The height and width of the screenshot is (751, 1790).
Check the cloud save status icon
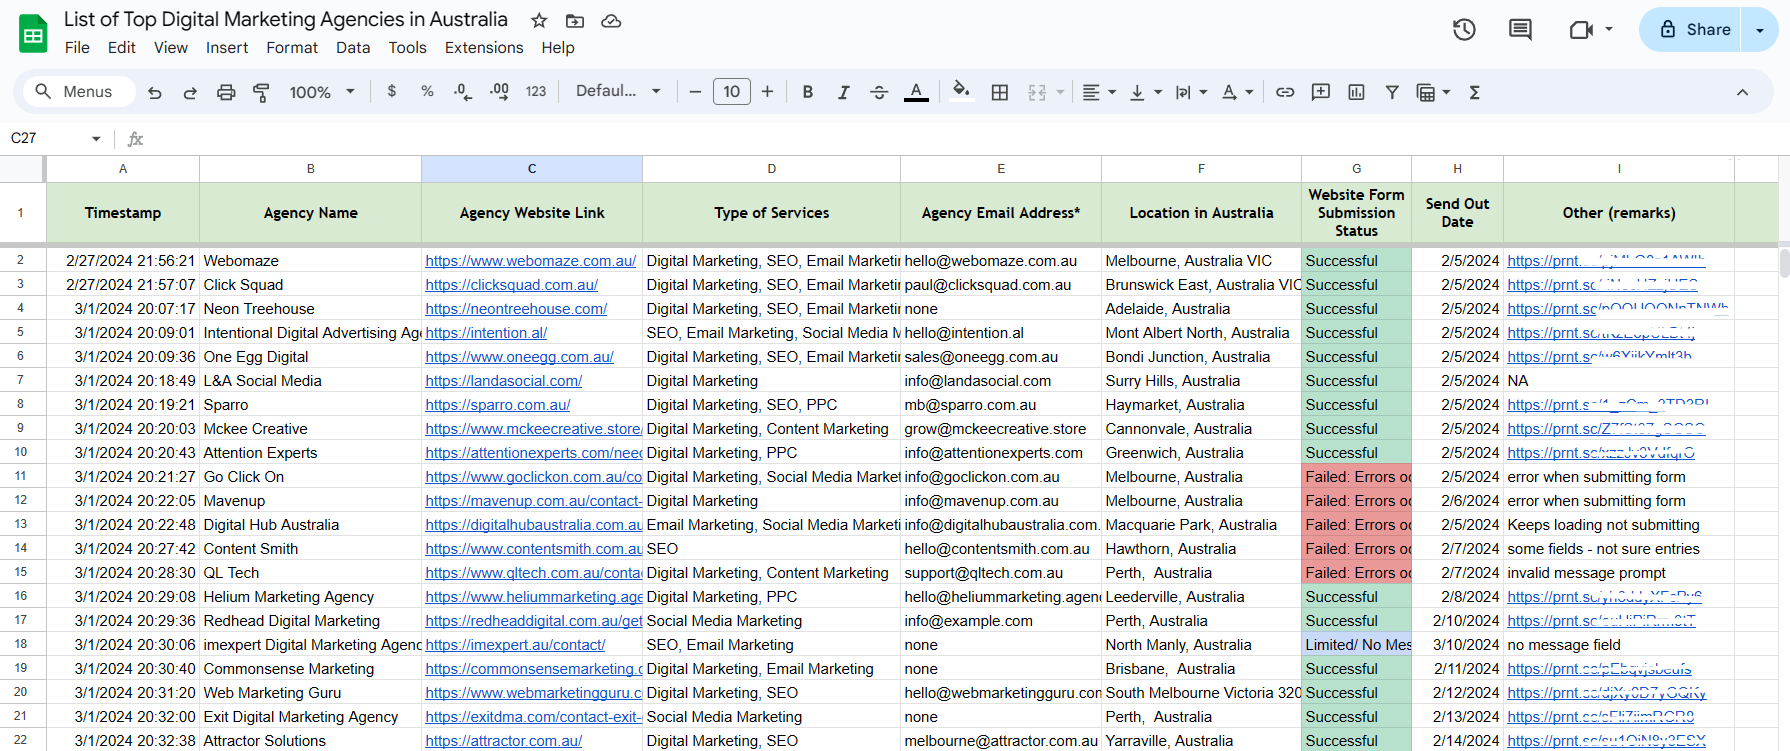click(611, 20)
